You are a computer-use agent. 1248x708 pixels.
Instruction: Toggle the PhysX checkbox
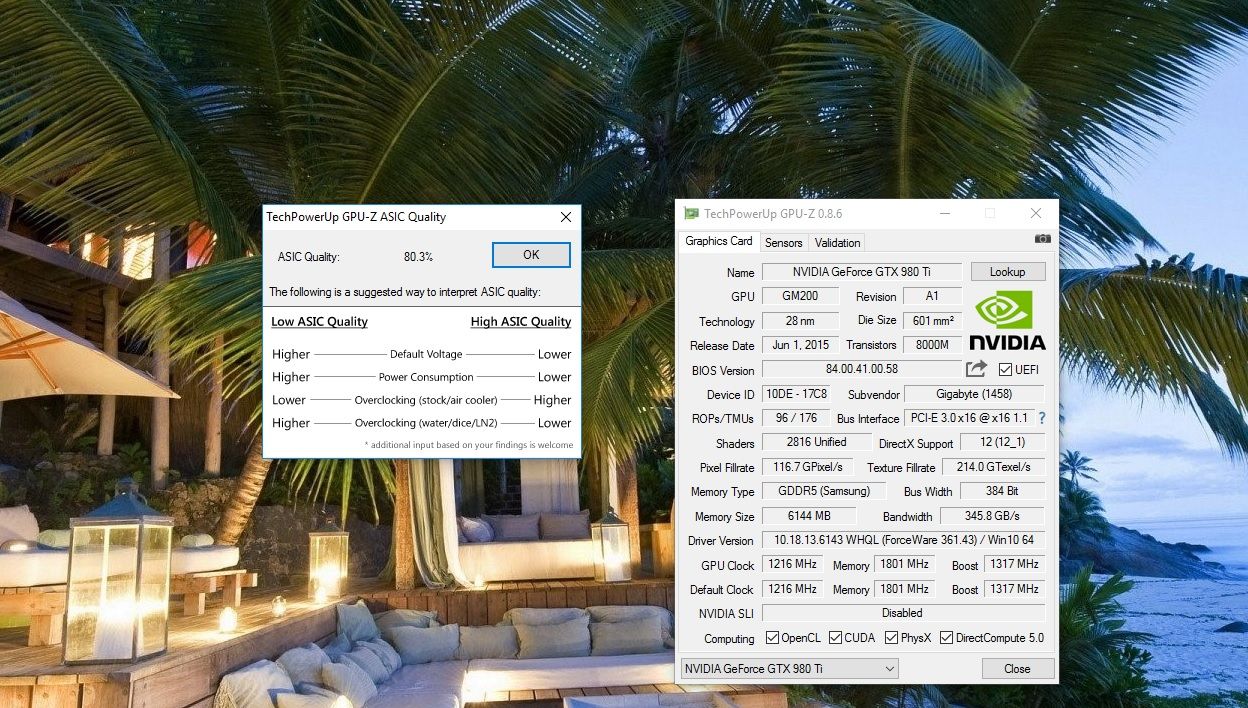tap(890, 638)
